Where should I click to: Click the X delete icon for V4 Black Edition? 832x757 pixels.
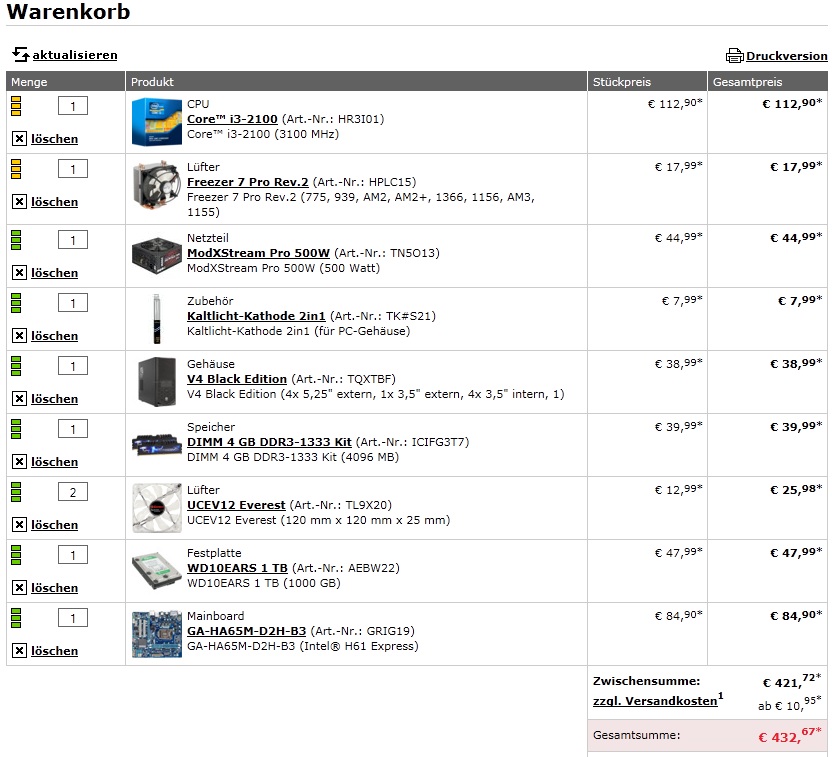tap(19, 399)
